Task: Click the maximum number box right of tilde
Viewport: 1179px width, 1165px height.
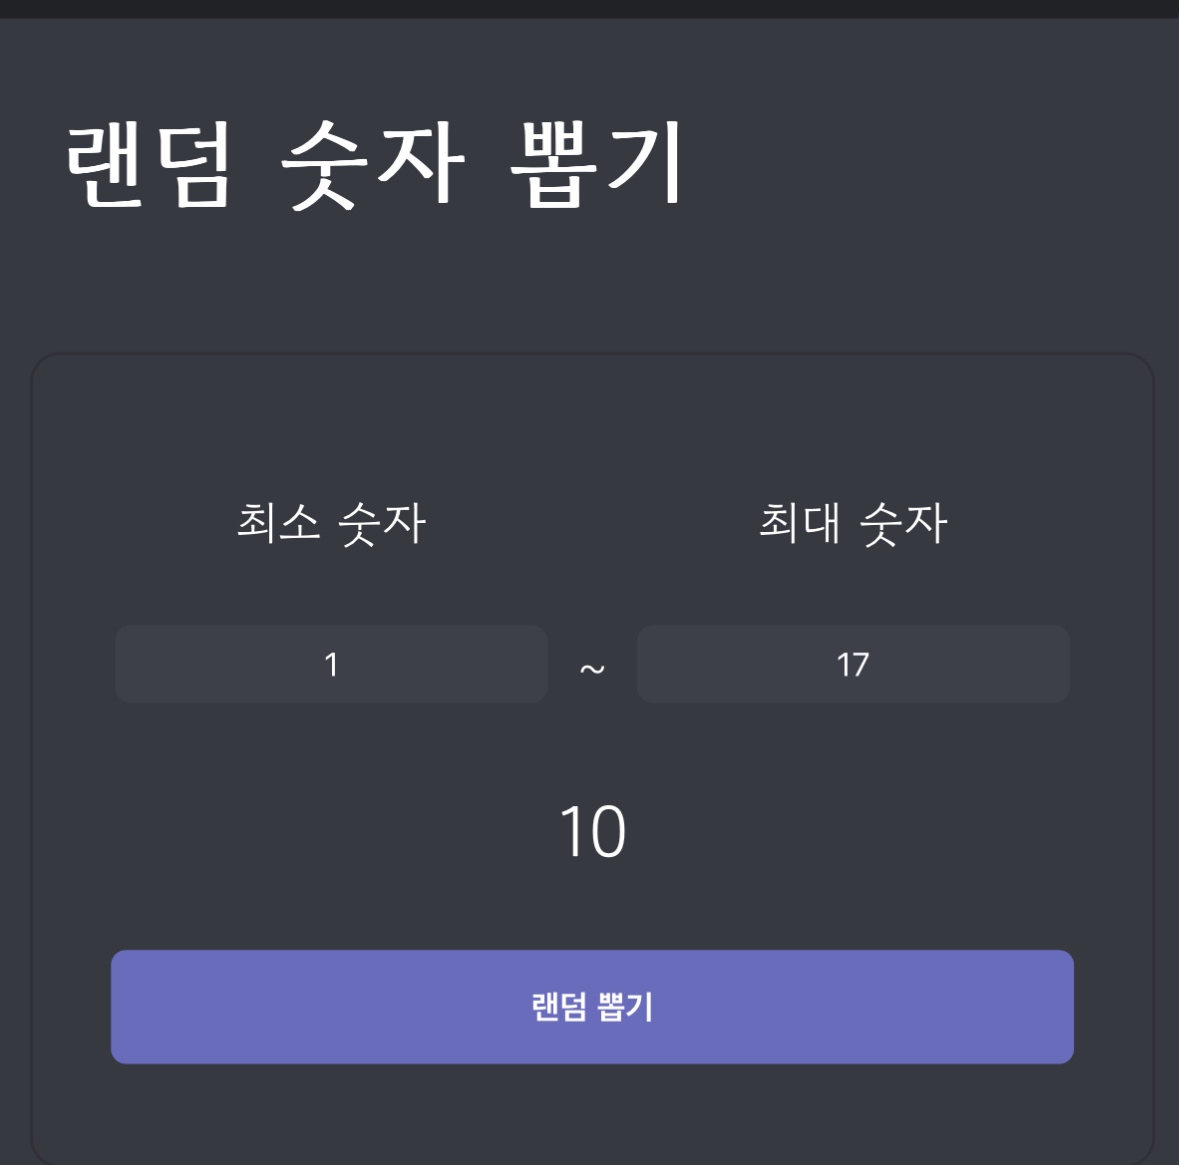Action: (853, 664)
